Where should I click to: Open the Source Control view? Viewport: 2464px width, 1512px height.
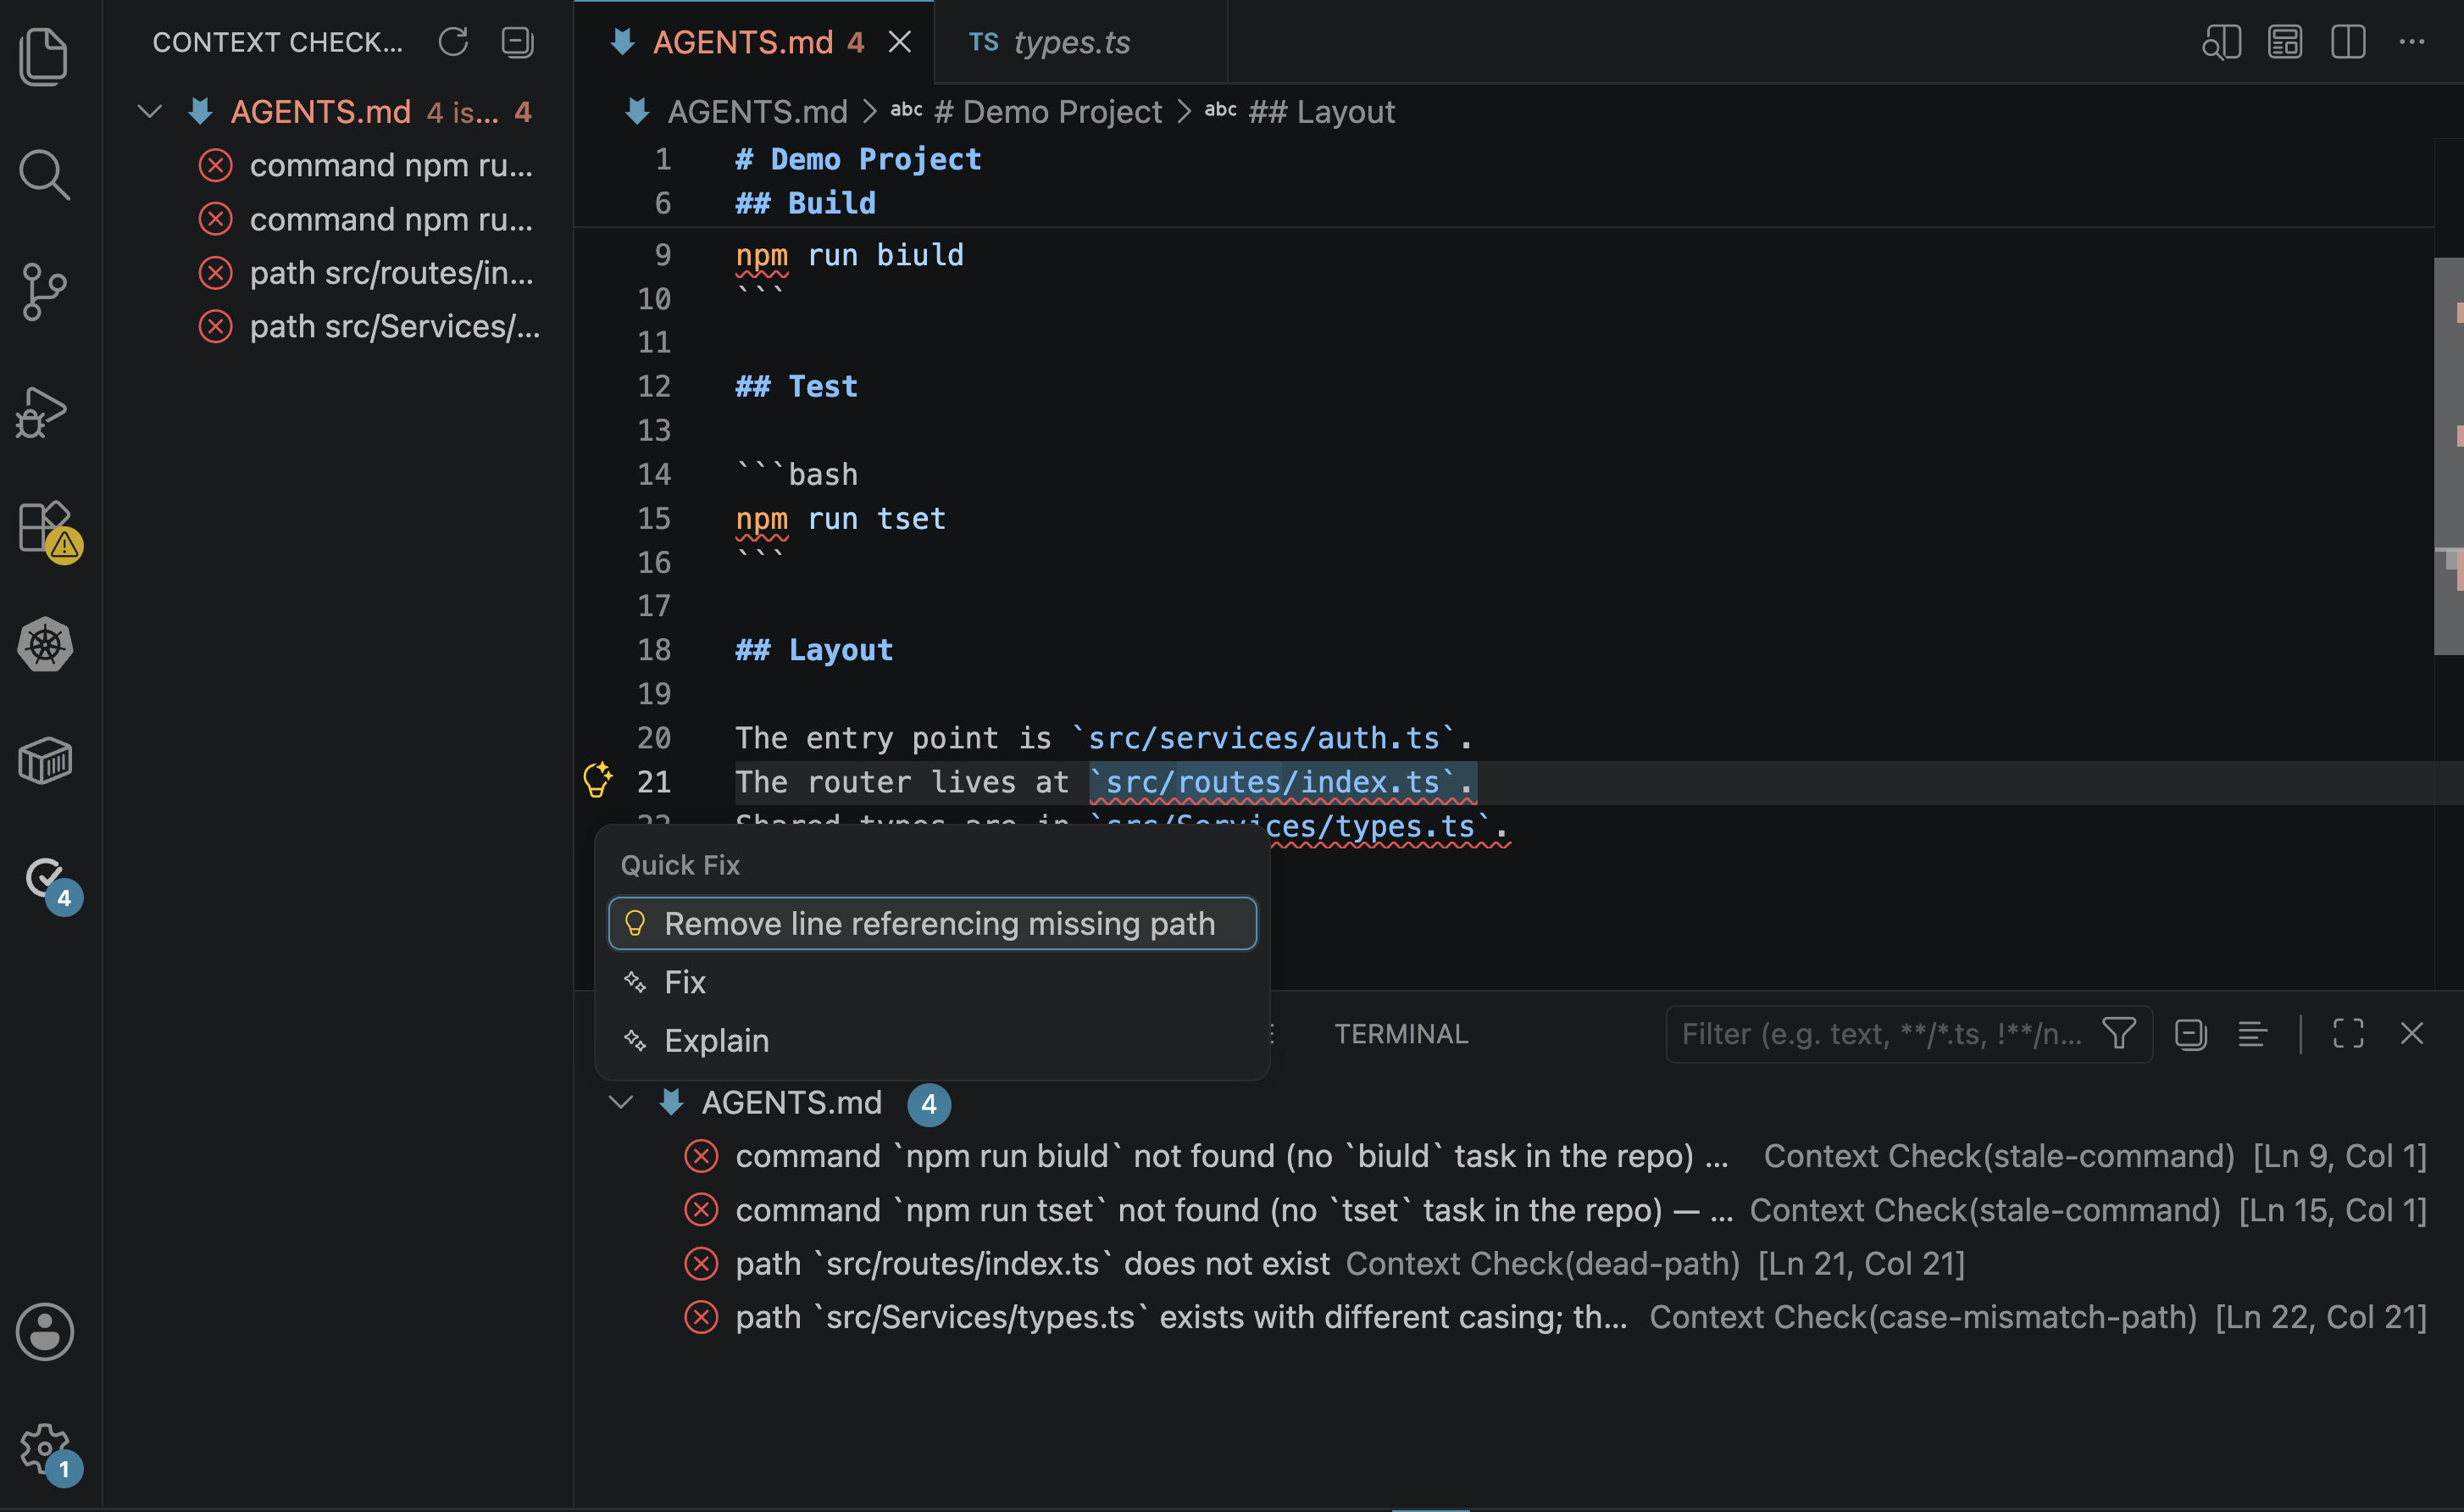(44, 292)
